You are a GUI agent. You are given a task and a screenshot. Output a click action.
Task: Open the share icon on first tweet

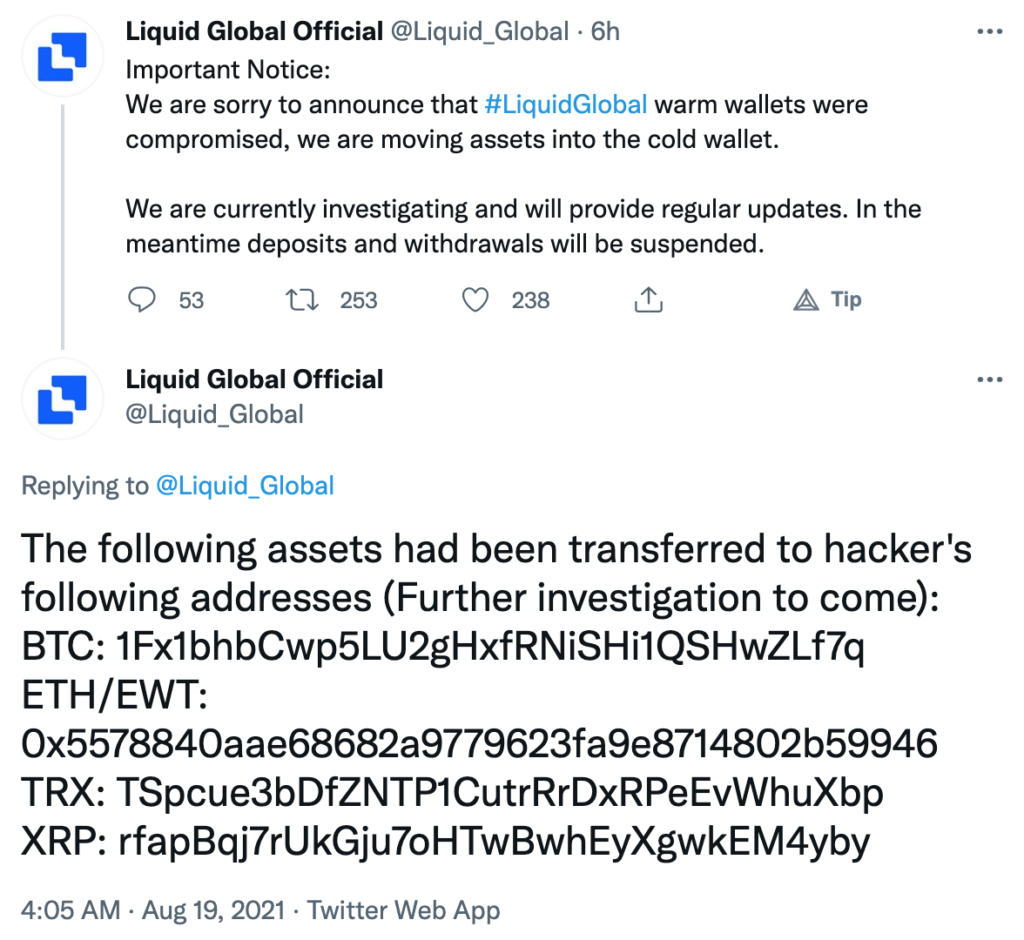click(648, 299)
